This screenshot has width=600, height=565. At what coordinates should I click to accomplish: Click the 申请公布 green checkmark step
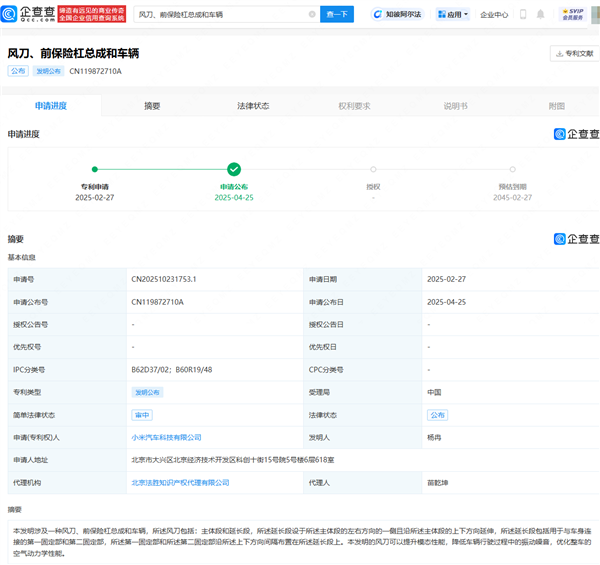[x=233, y=169]
